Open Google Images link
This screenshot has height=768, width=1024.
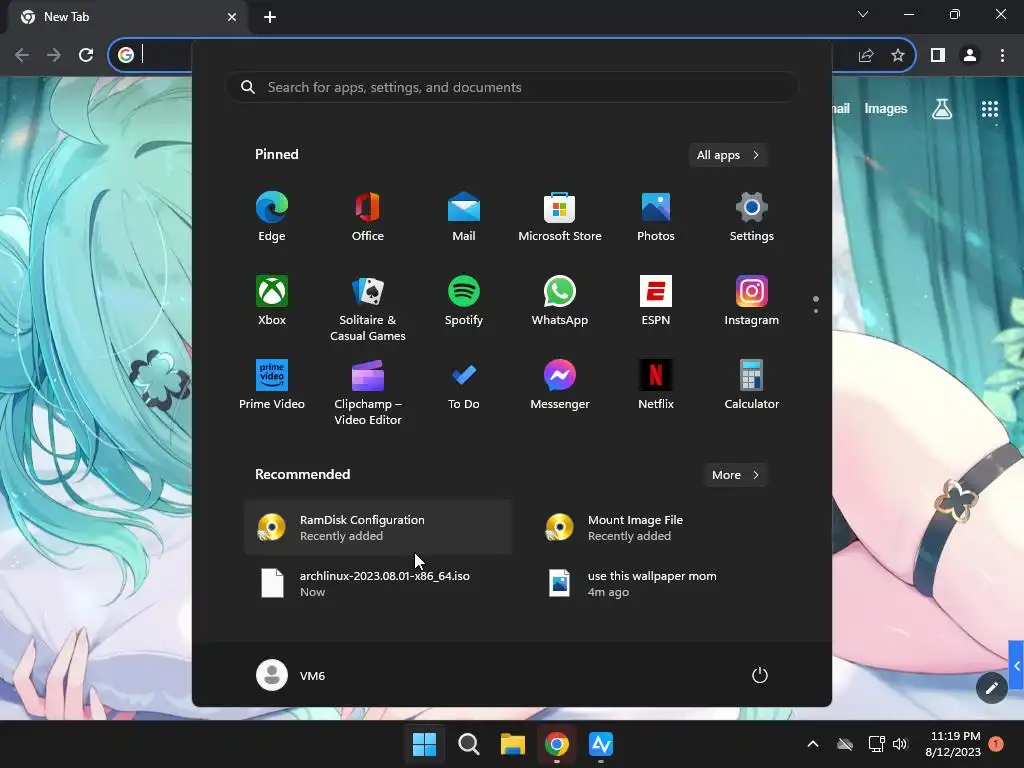coord(886,108)
